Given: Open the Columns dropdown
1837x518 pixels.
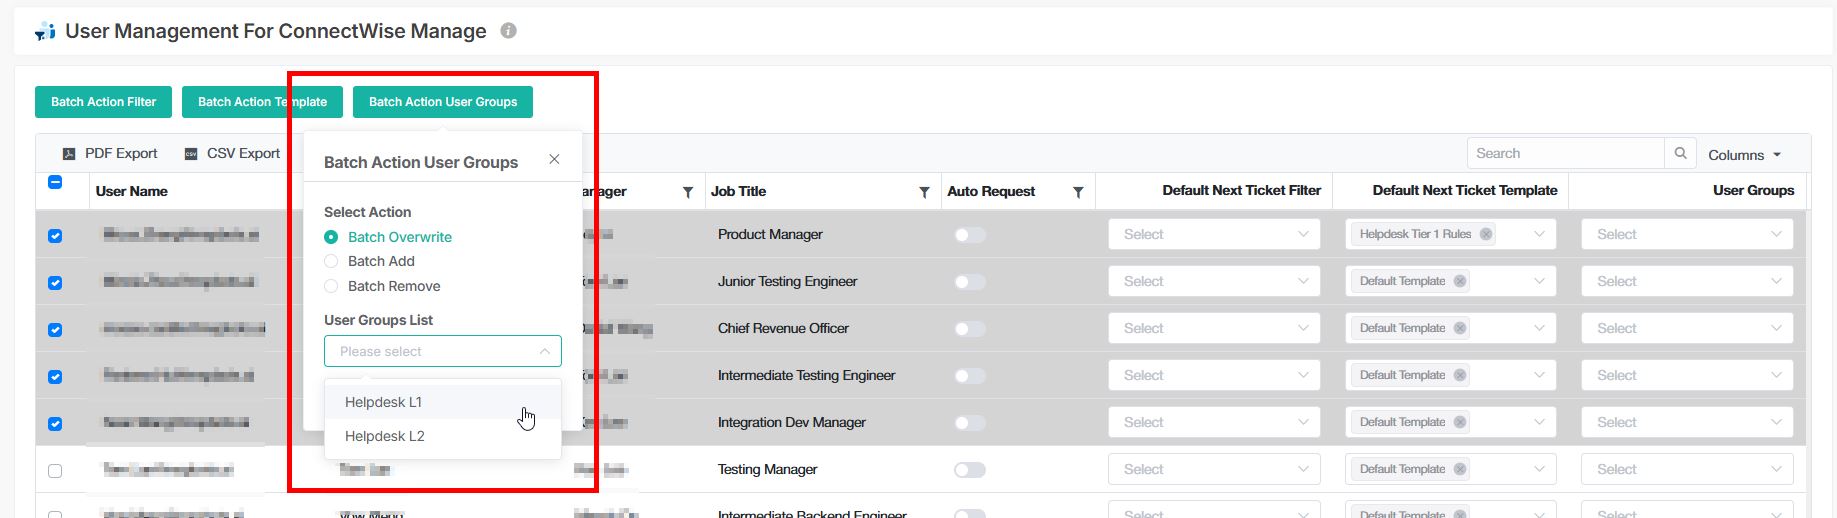Looking at the screenshot, I should click(1744, 155).
